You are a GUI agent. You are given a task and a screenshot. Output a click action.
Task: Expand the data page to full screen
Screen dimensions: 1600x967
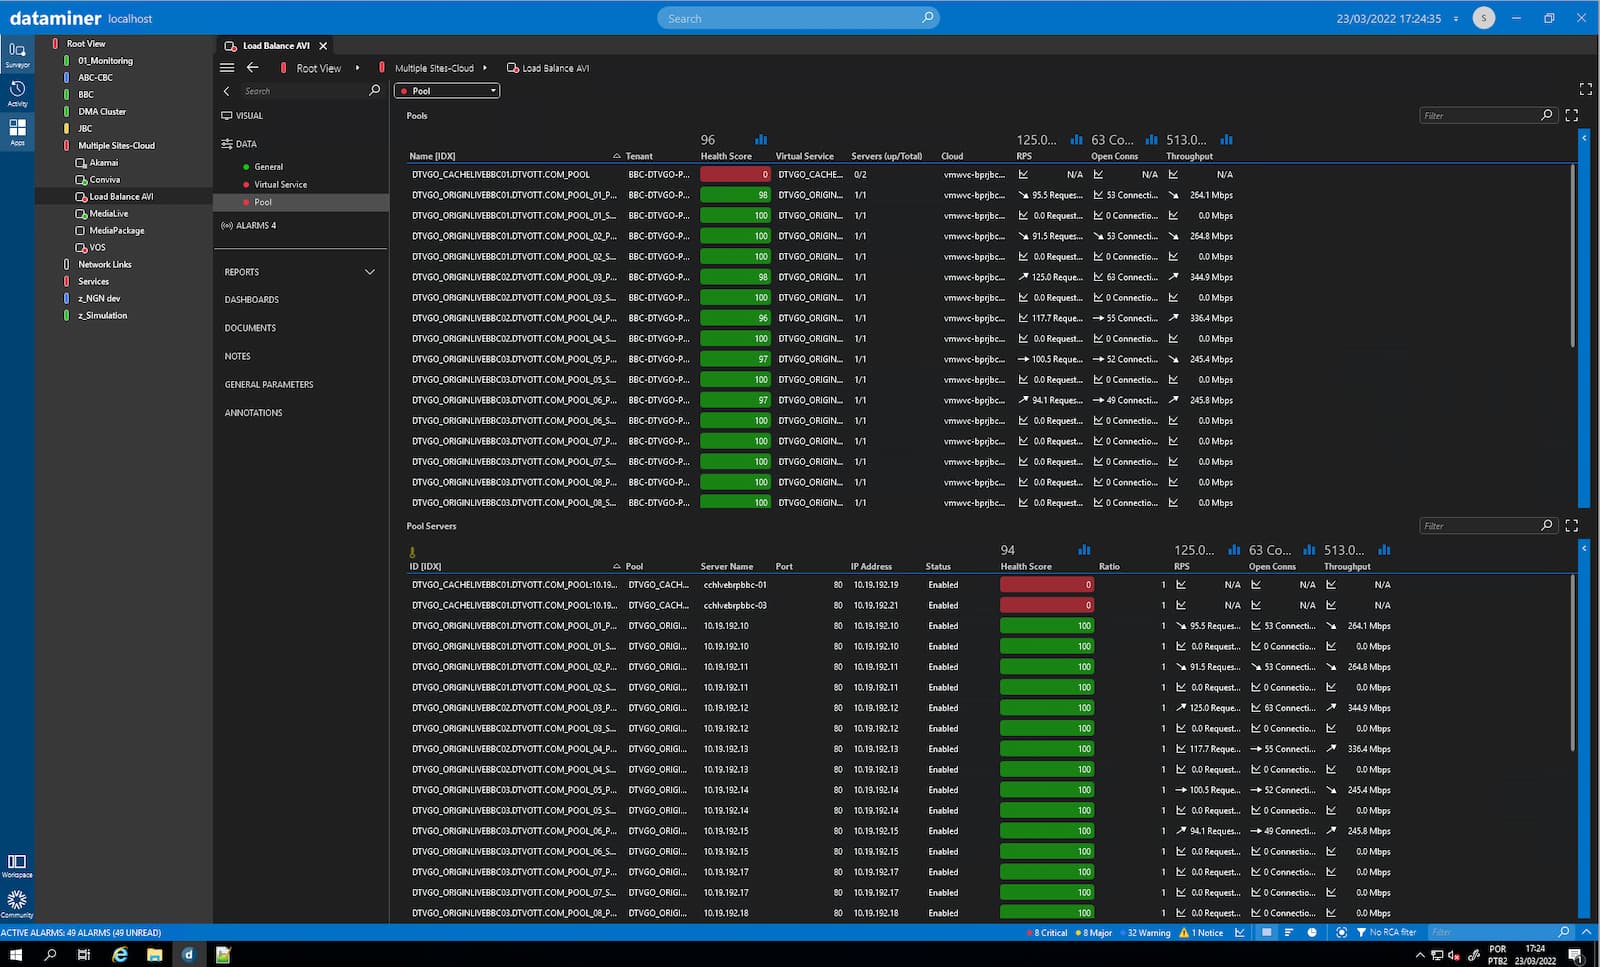1585,89
